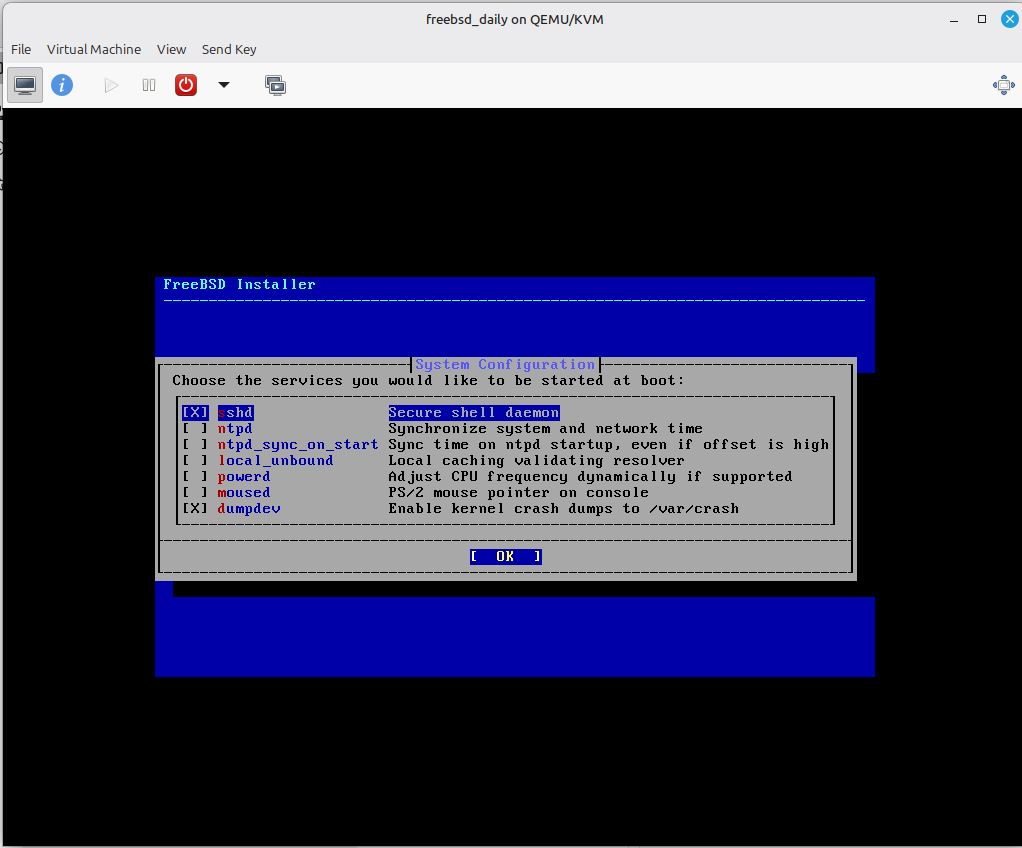Enable the powerd checkbox
The height and width of the screenshot is (848, 1022).
click(195, 477)
